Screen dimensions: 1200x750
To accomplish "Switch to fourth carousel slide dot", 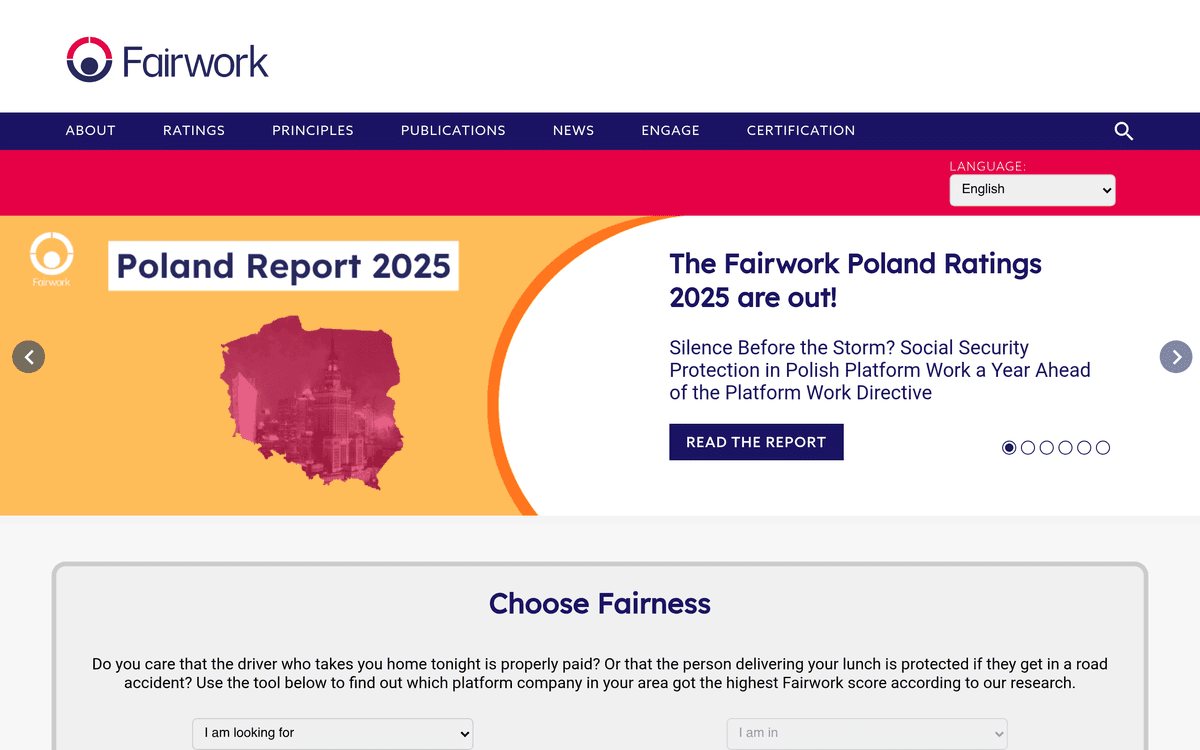I will pos(1066,448).
